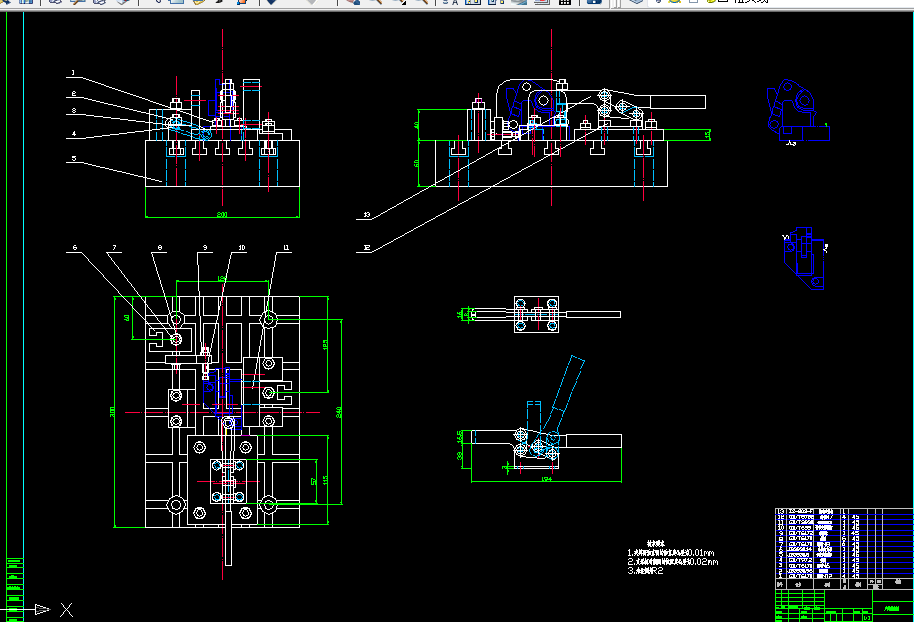Select leader label 4 on front view
The width and height of the screenshot is (914, 622).
point(74,133)
